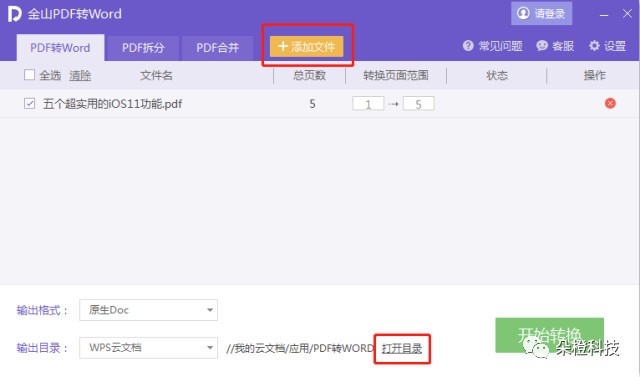The image size is (640, 377).
Task: Open 客服 customer service chat
Action: click(555, 46)
